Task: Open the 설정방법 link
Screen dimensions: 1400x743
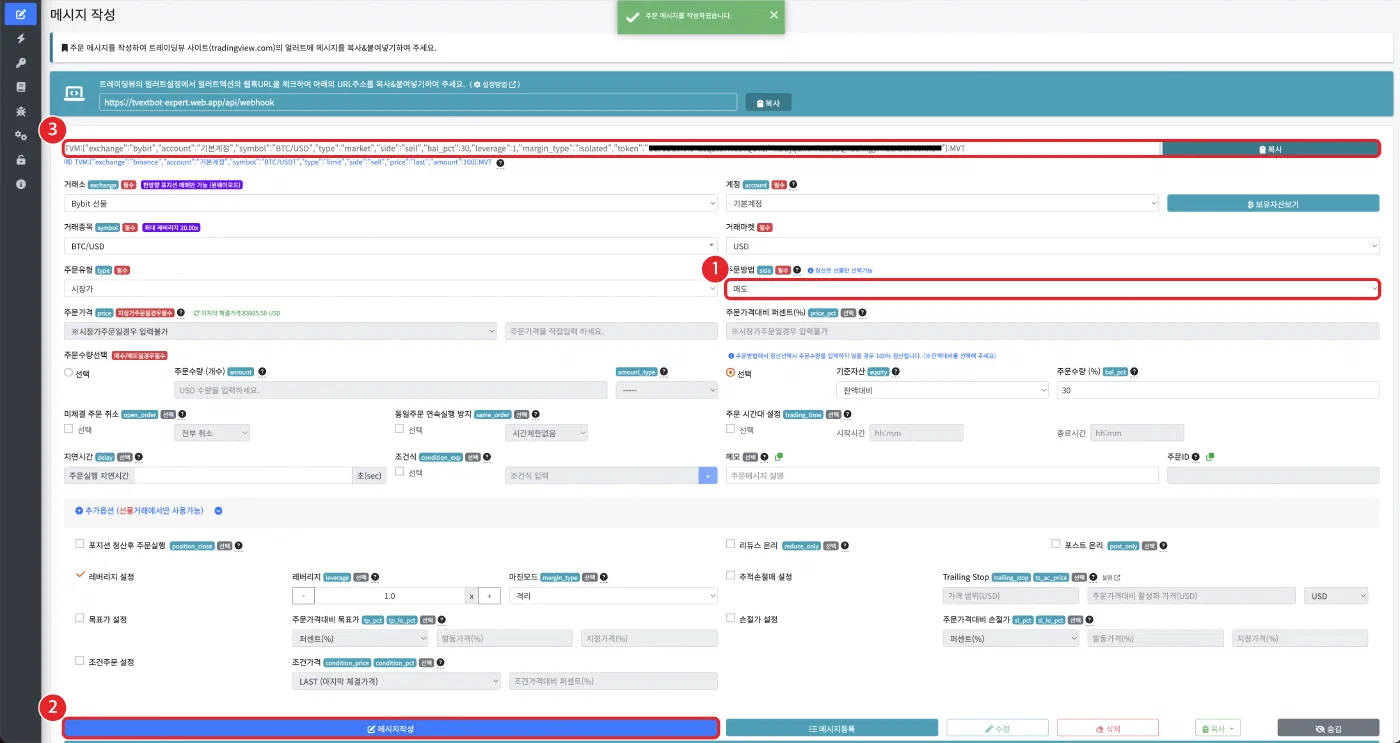Action: click(495, 85)
